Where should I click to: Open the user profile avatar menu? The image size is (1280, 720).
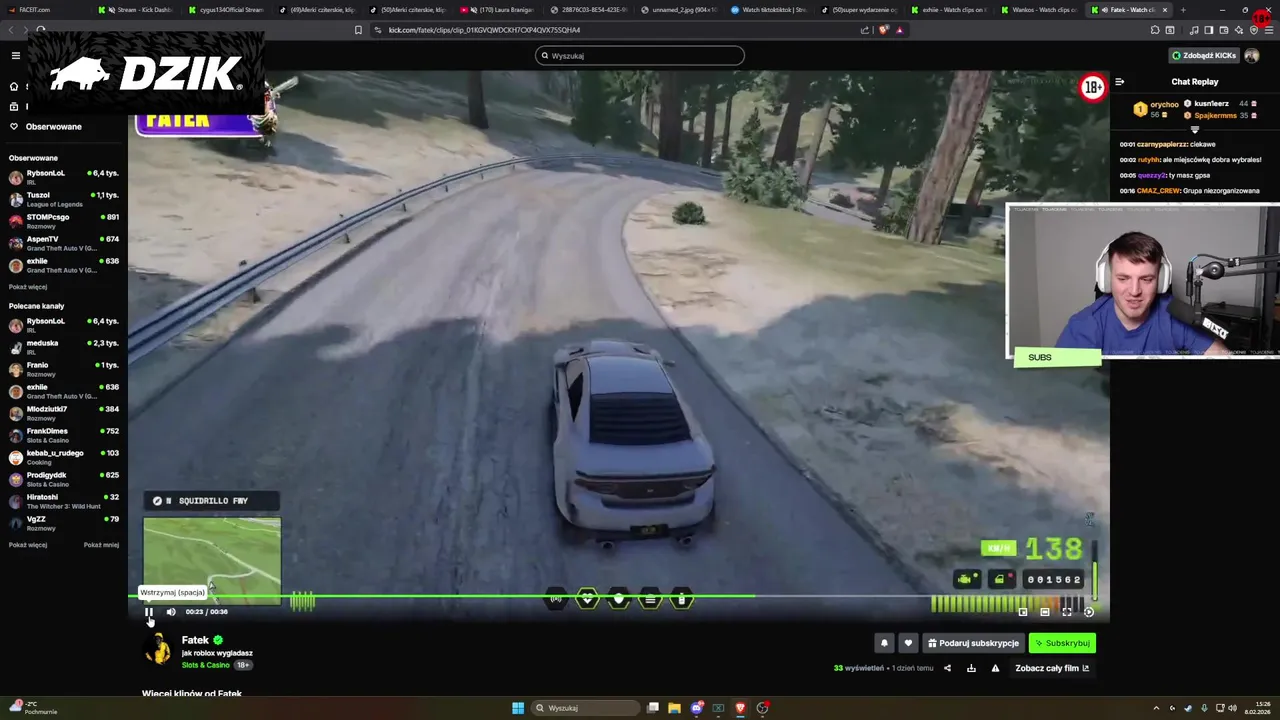click(1251, 55)
